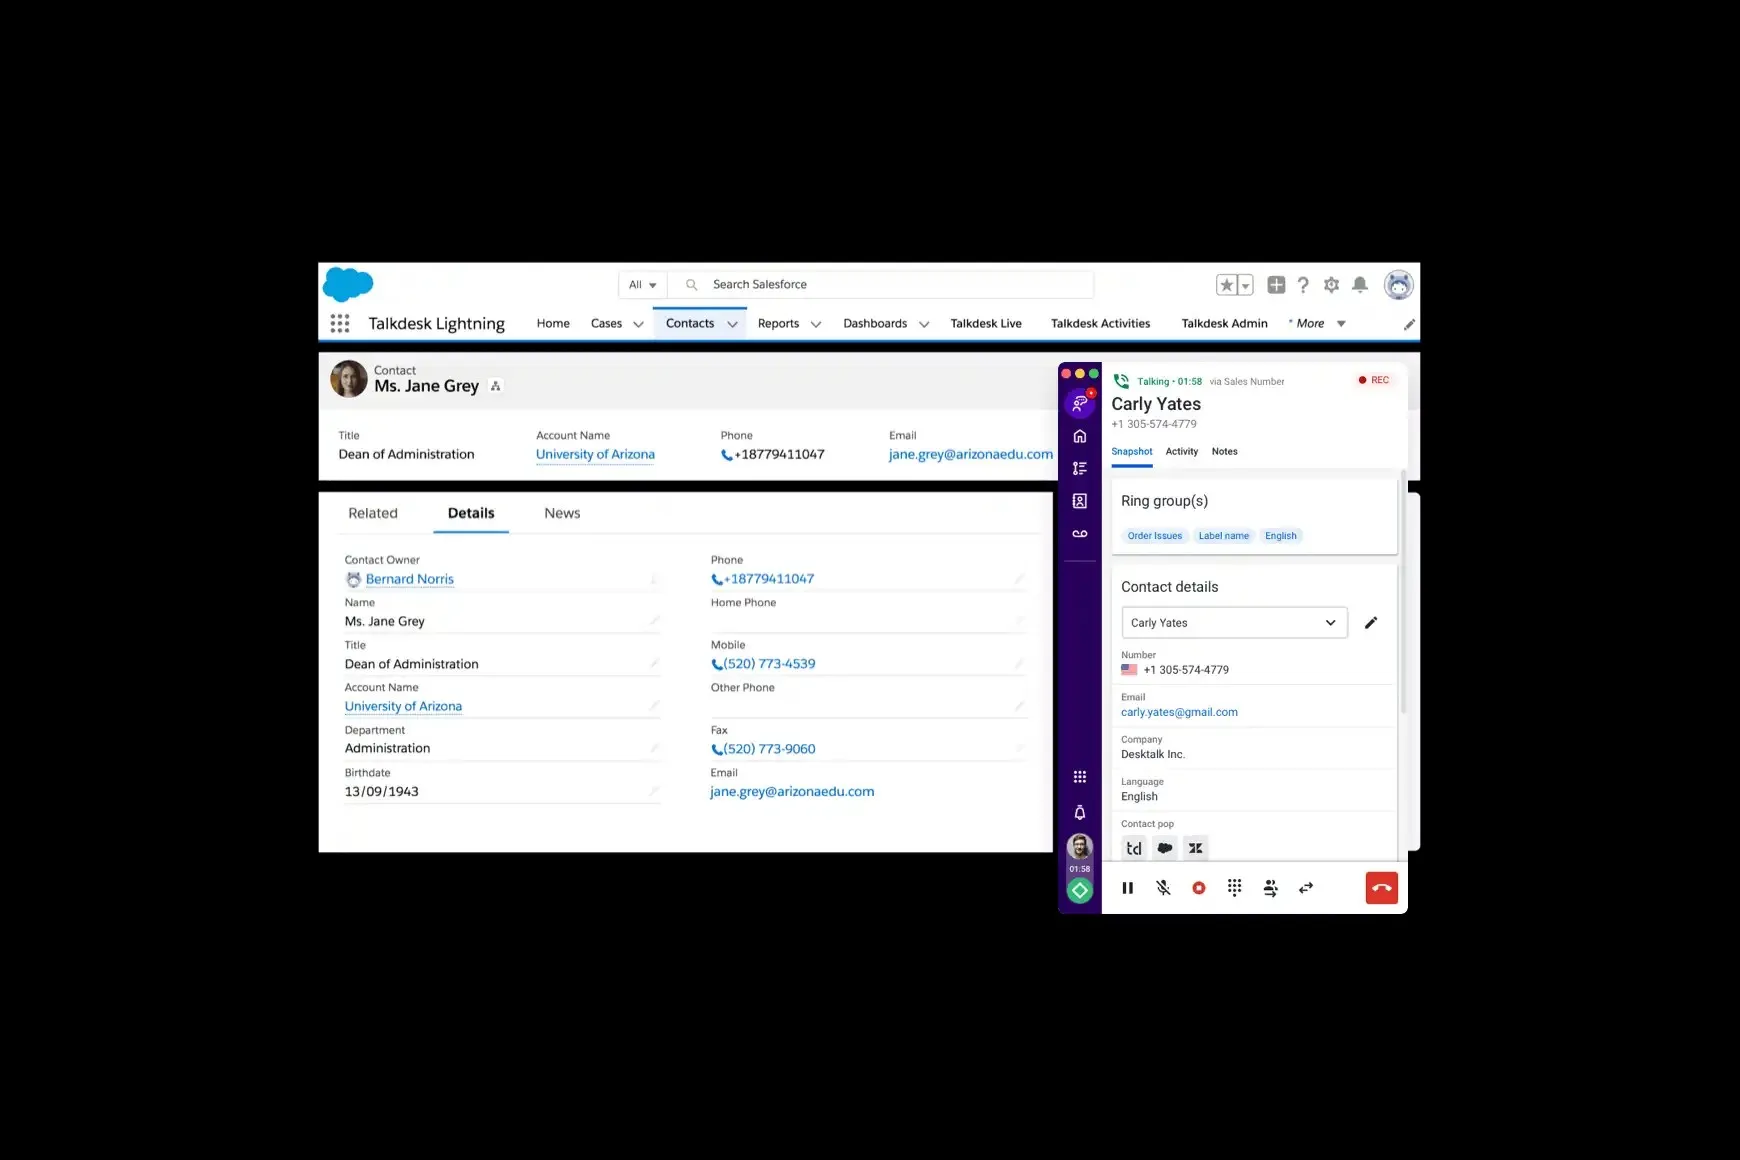Image resolution: width=1740 pixels, height=1160 pixels.
Task: Switch to Notes tab in Talkdesk
Action: 1224,452
